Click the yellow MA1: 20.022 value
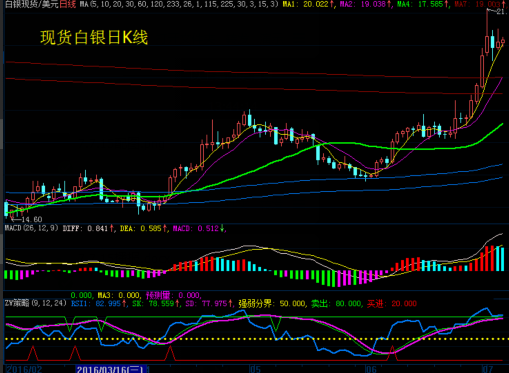The width and height of the screenshot is (509, 373). [307, 4]
